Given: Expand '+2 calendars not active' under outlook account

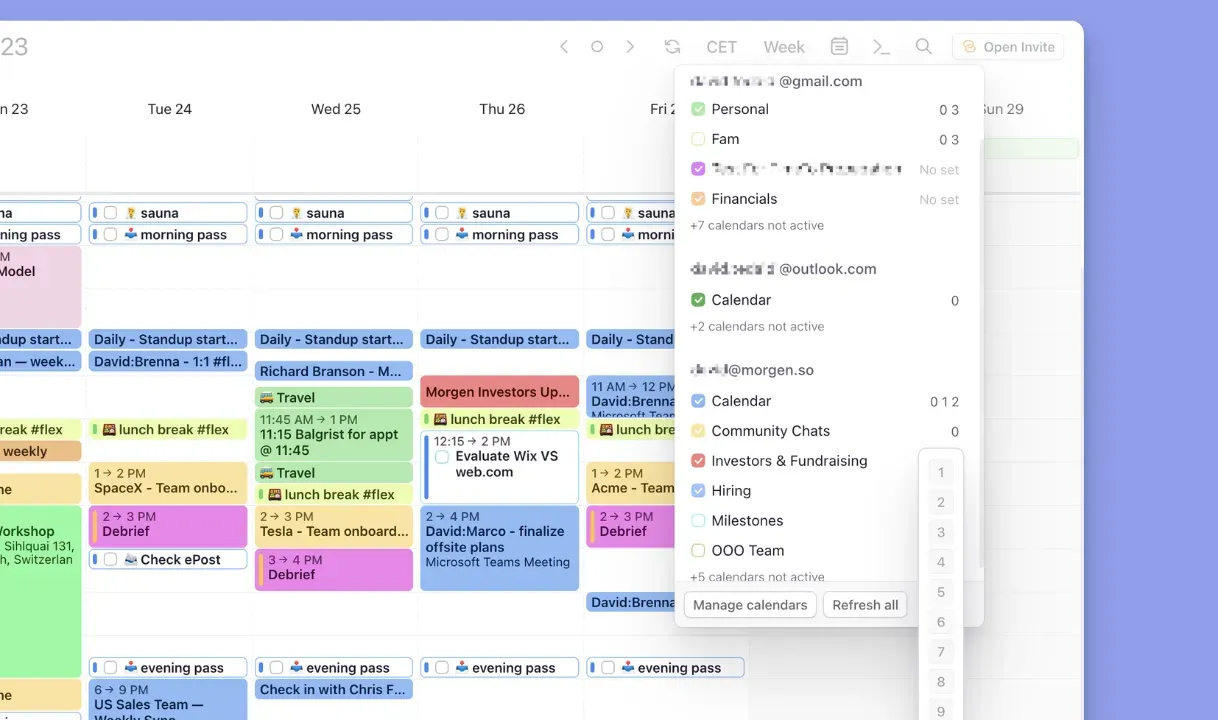Looking at the screenshot, I should [x=756, y=326].
